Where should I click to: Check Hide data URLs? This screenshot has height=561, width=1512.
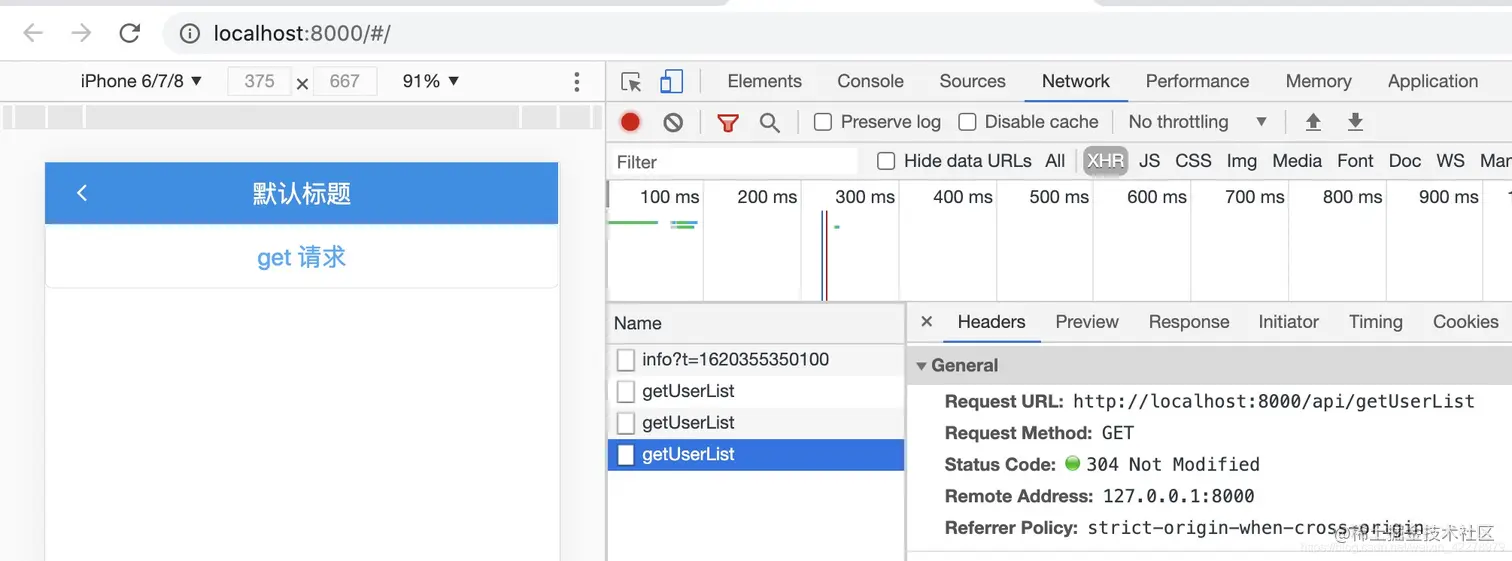[x=886, y=161]
